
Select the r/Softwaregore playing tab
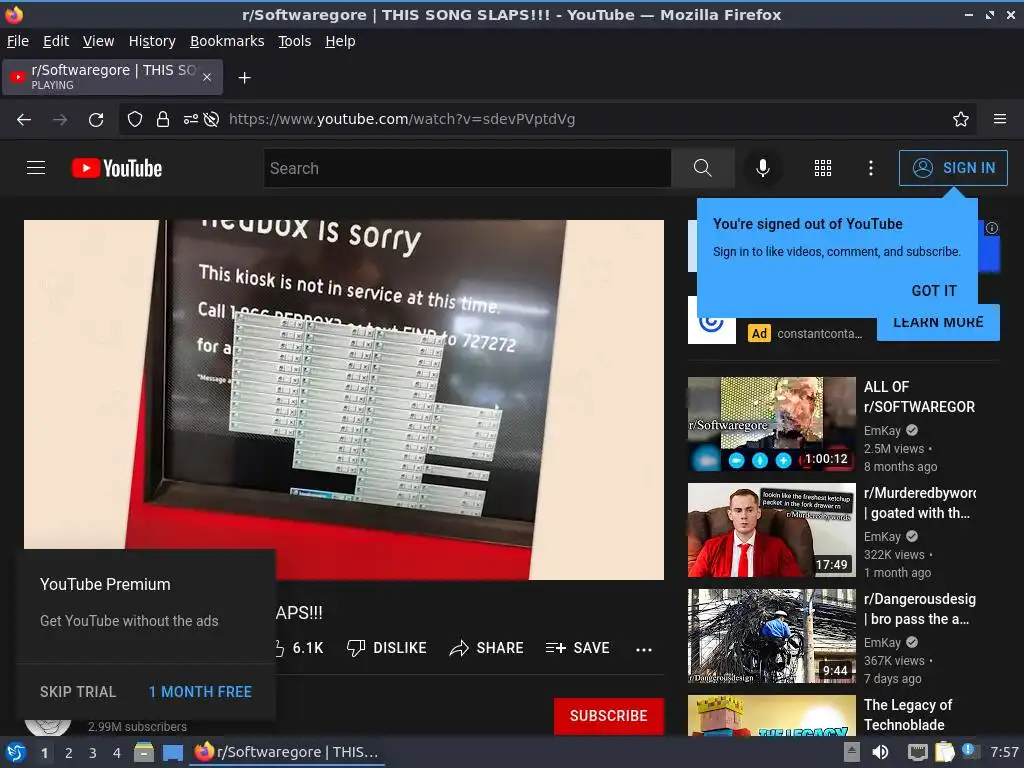(x=112, y=77)
